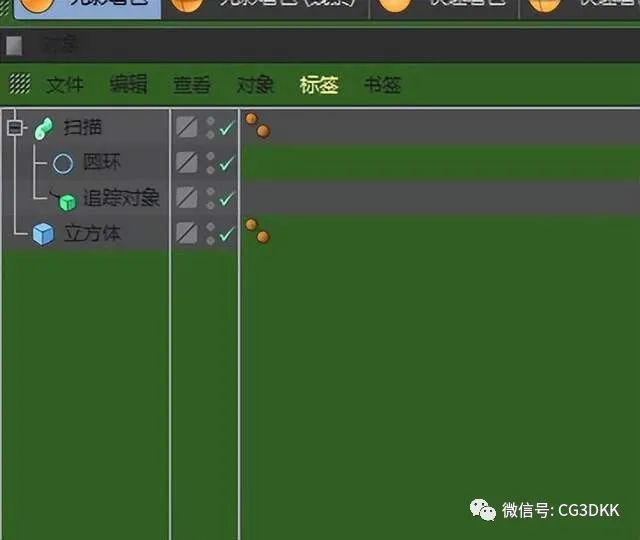Viewport: 640px width, 540px height.
Task: Click the blue cube icon beside 立方体
Action: coord(43,234)
